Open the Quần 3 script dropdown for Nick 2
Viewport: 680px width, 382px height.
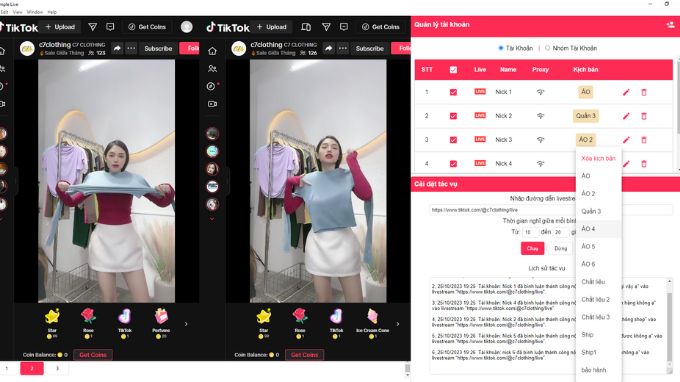585,116
